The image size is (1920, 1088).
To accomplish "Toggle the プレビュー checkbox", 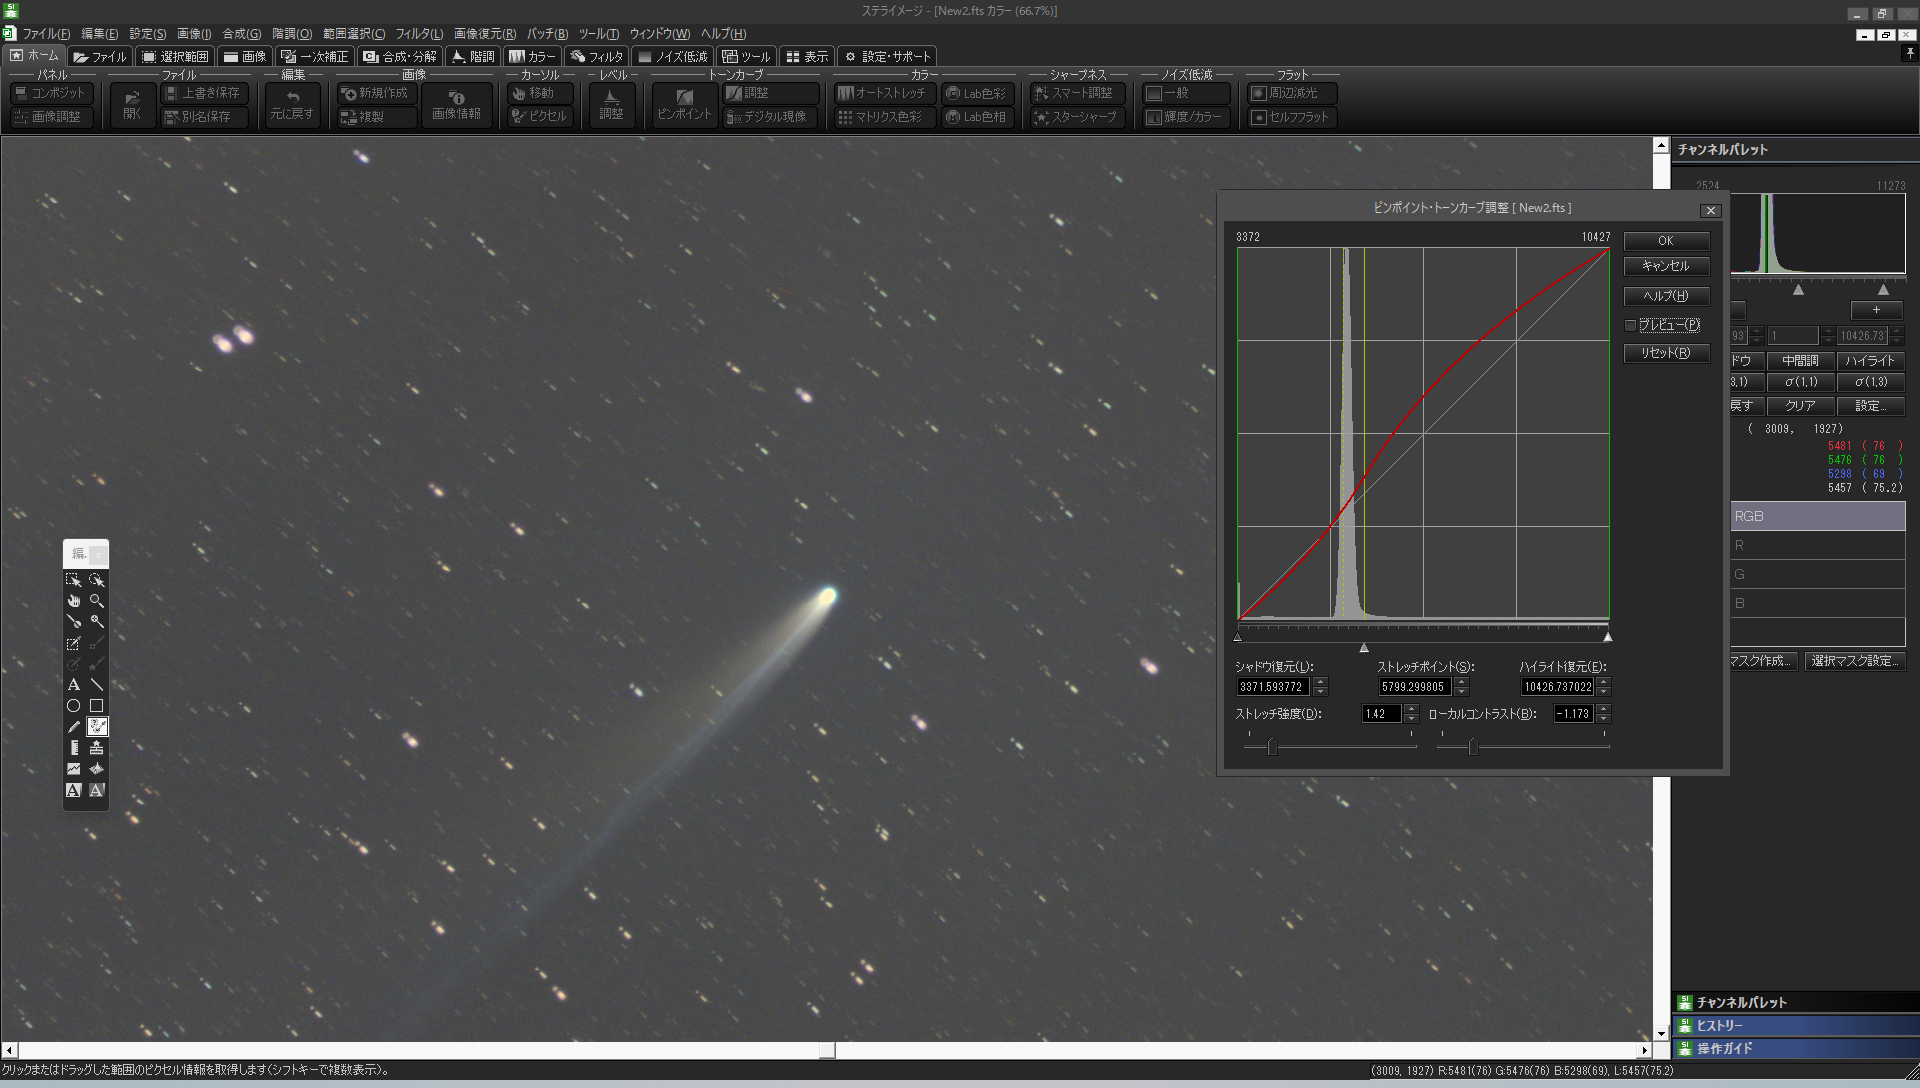I will (x=1631, y=325).
